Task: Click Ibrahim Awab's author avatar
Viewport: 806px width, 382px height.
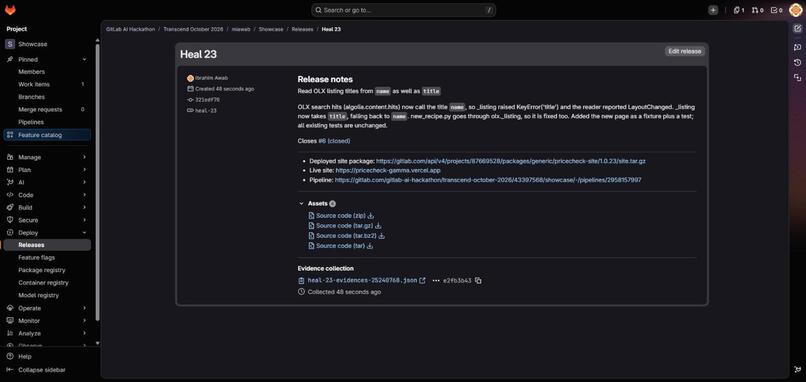Action: point(191,78)
